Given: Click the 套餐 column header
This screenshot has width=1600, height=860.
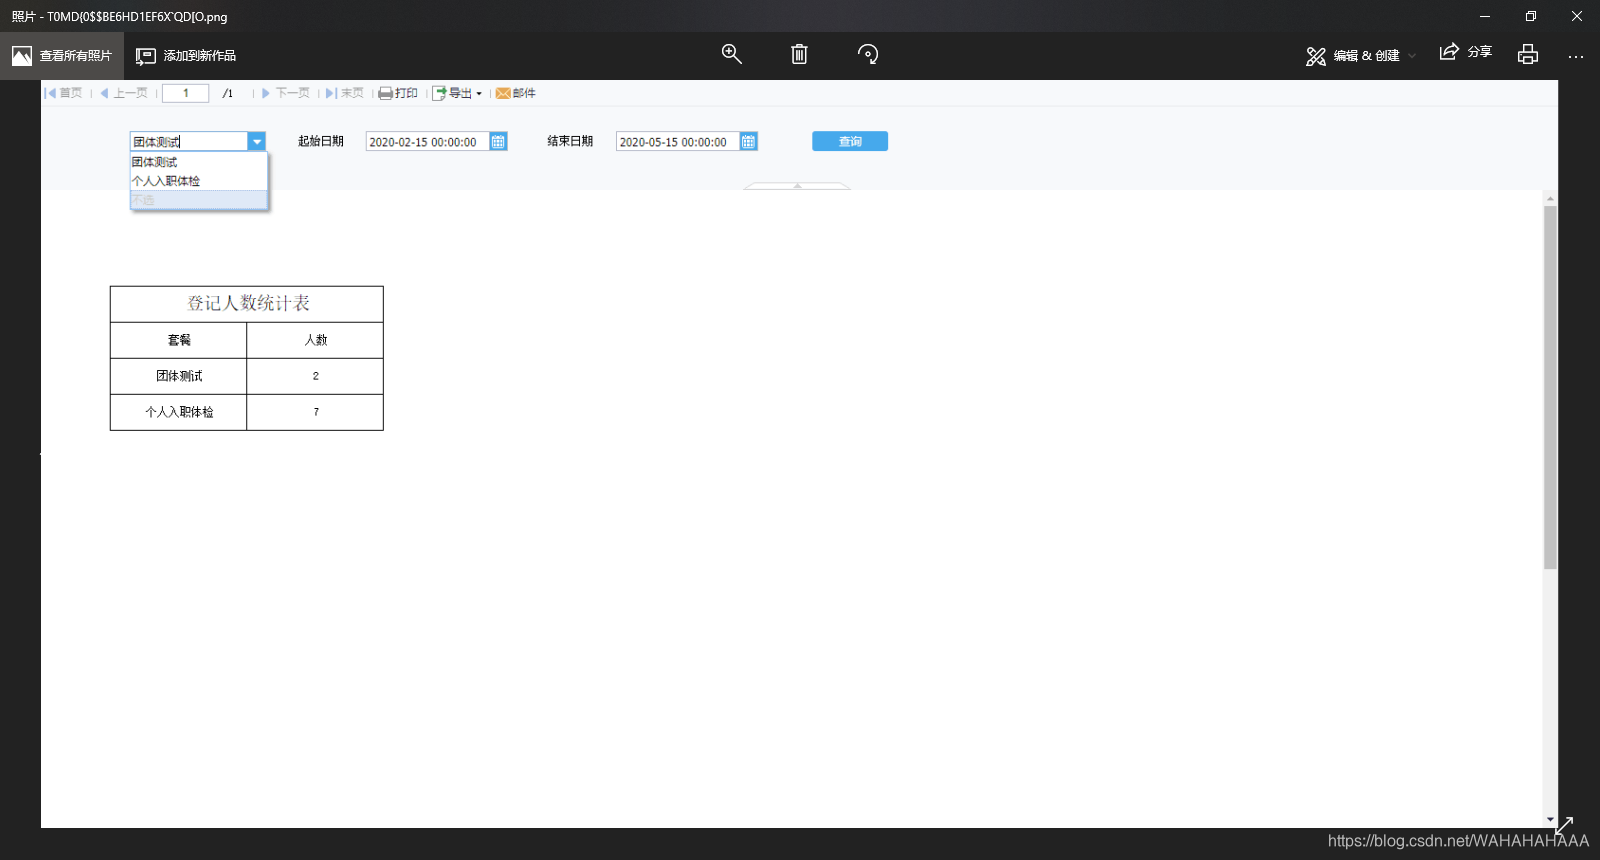Looking at the screenshot, I should click(179, 340).
